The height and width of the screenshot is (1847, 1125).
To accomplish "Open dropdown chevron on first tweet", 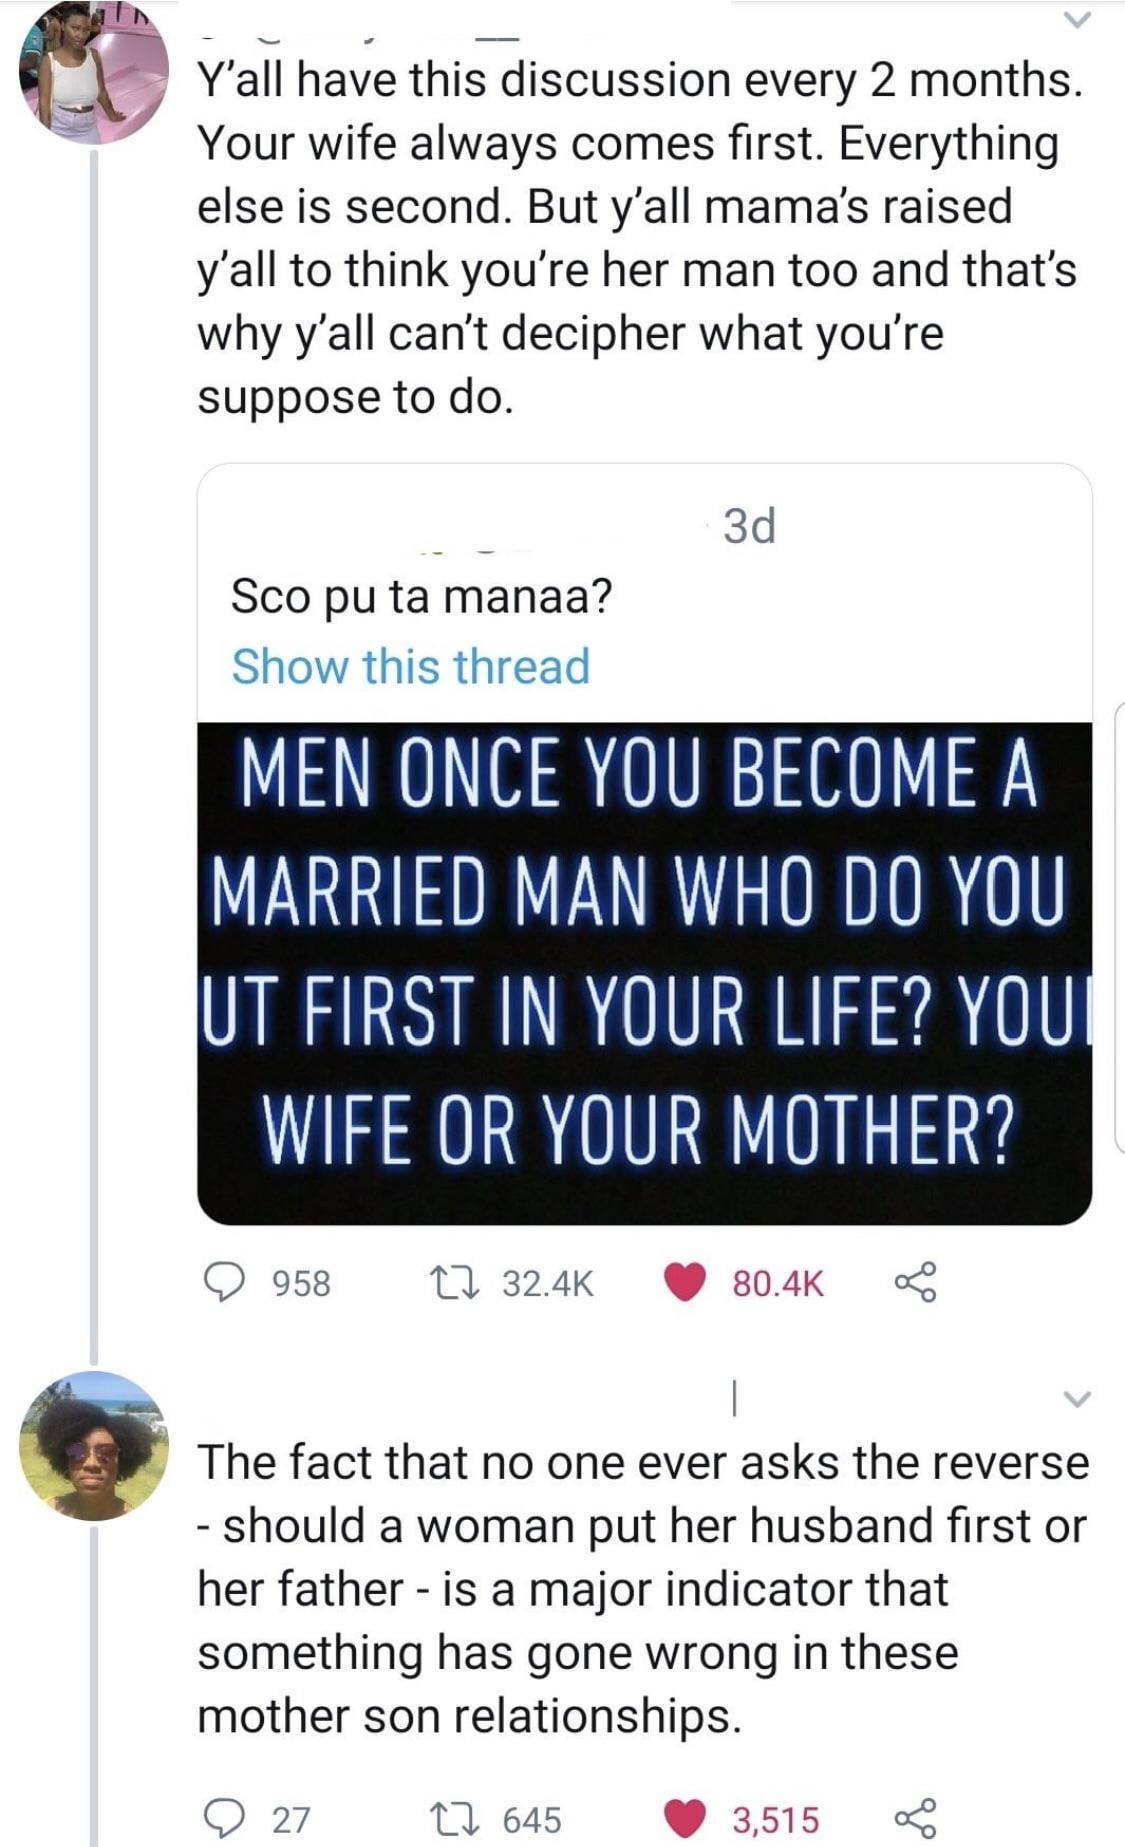I will [1075, 20].
